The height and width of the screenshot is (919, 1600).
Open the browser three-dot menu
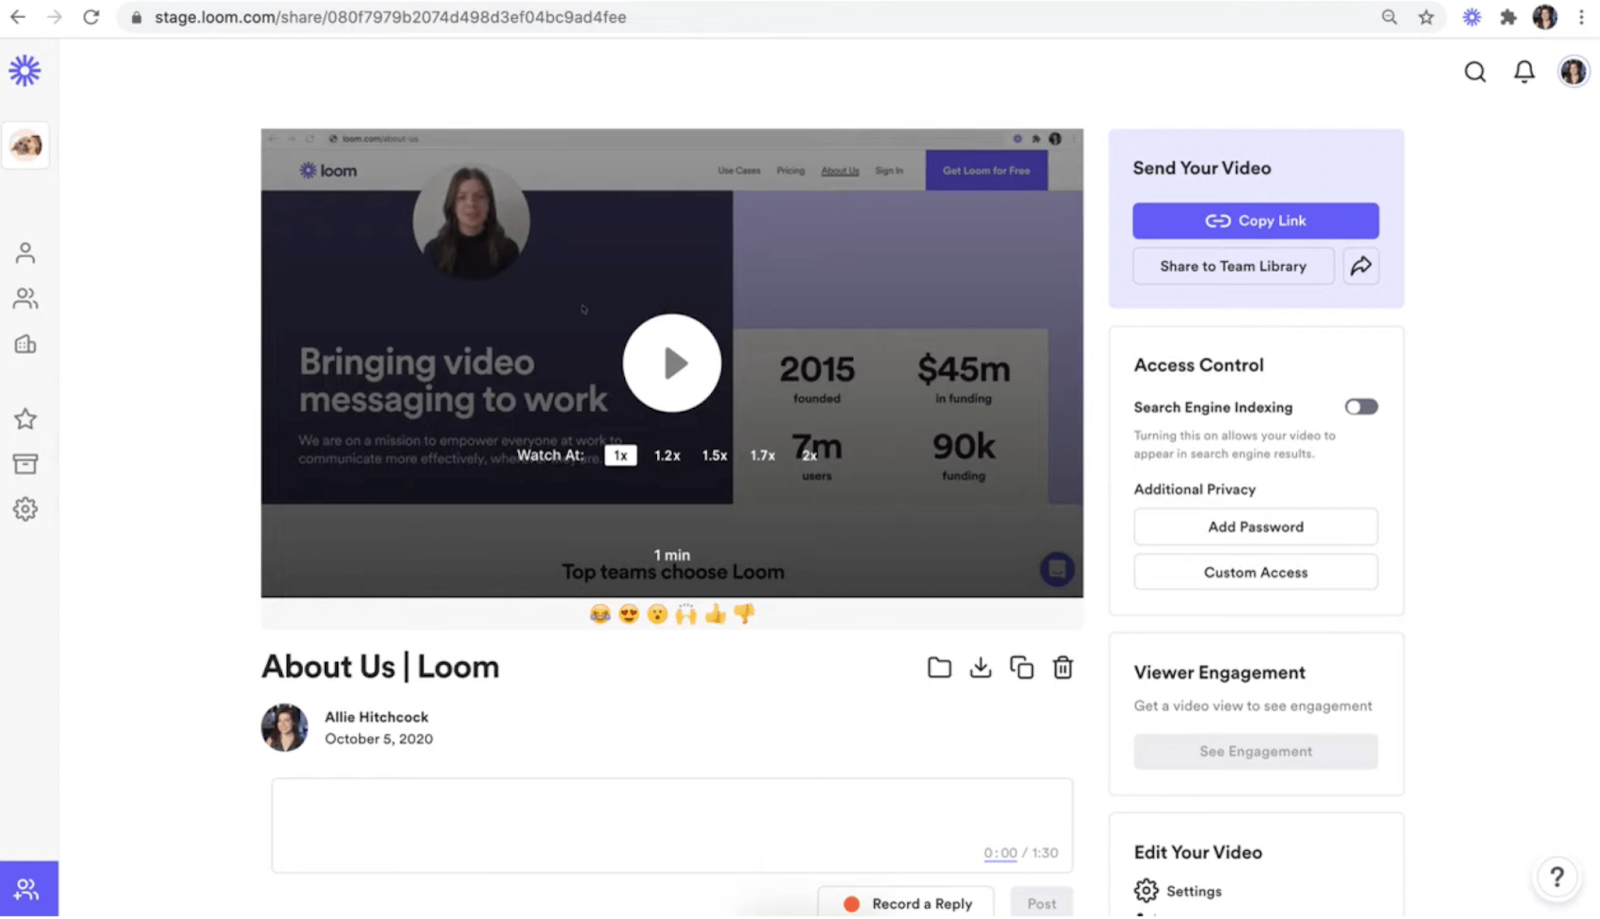1581,17
